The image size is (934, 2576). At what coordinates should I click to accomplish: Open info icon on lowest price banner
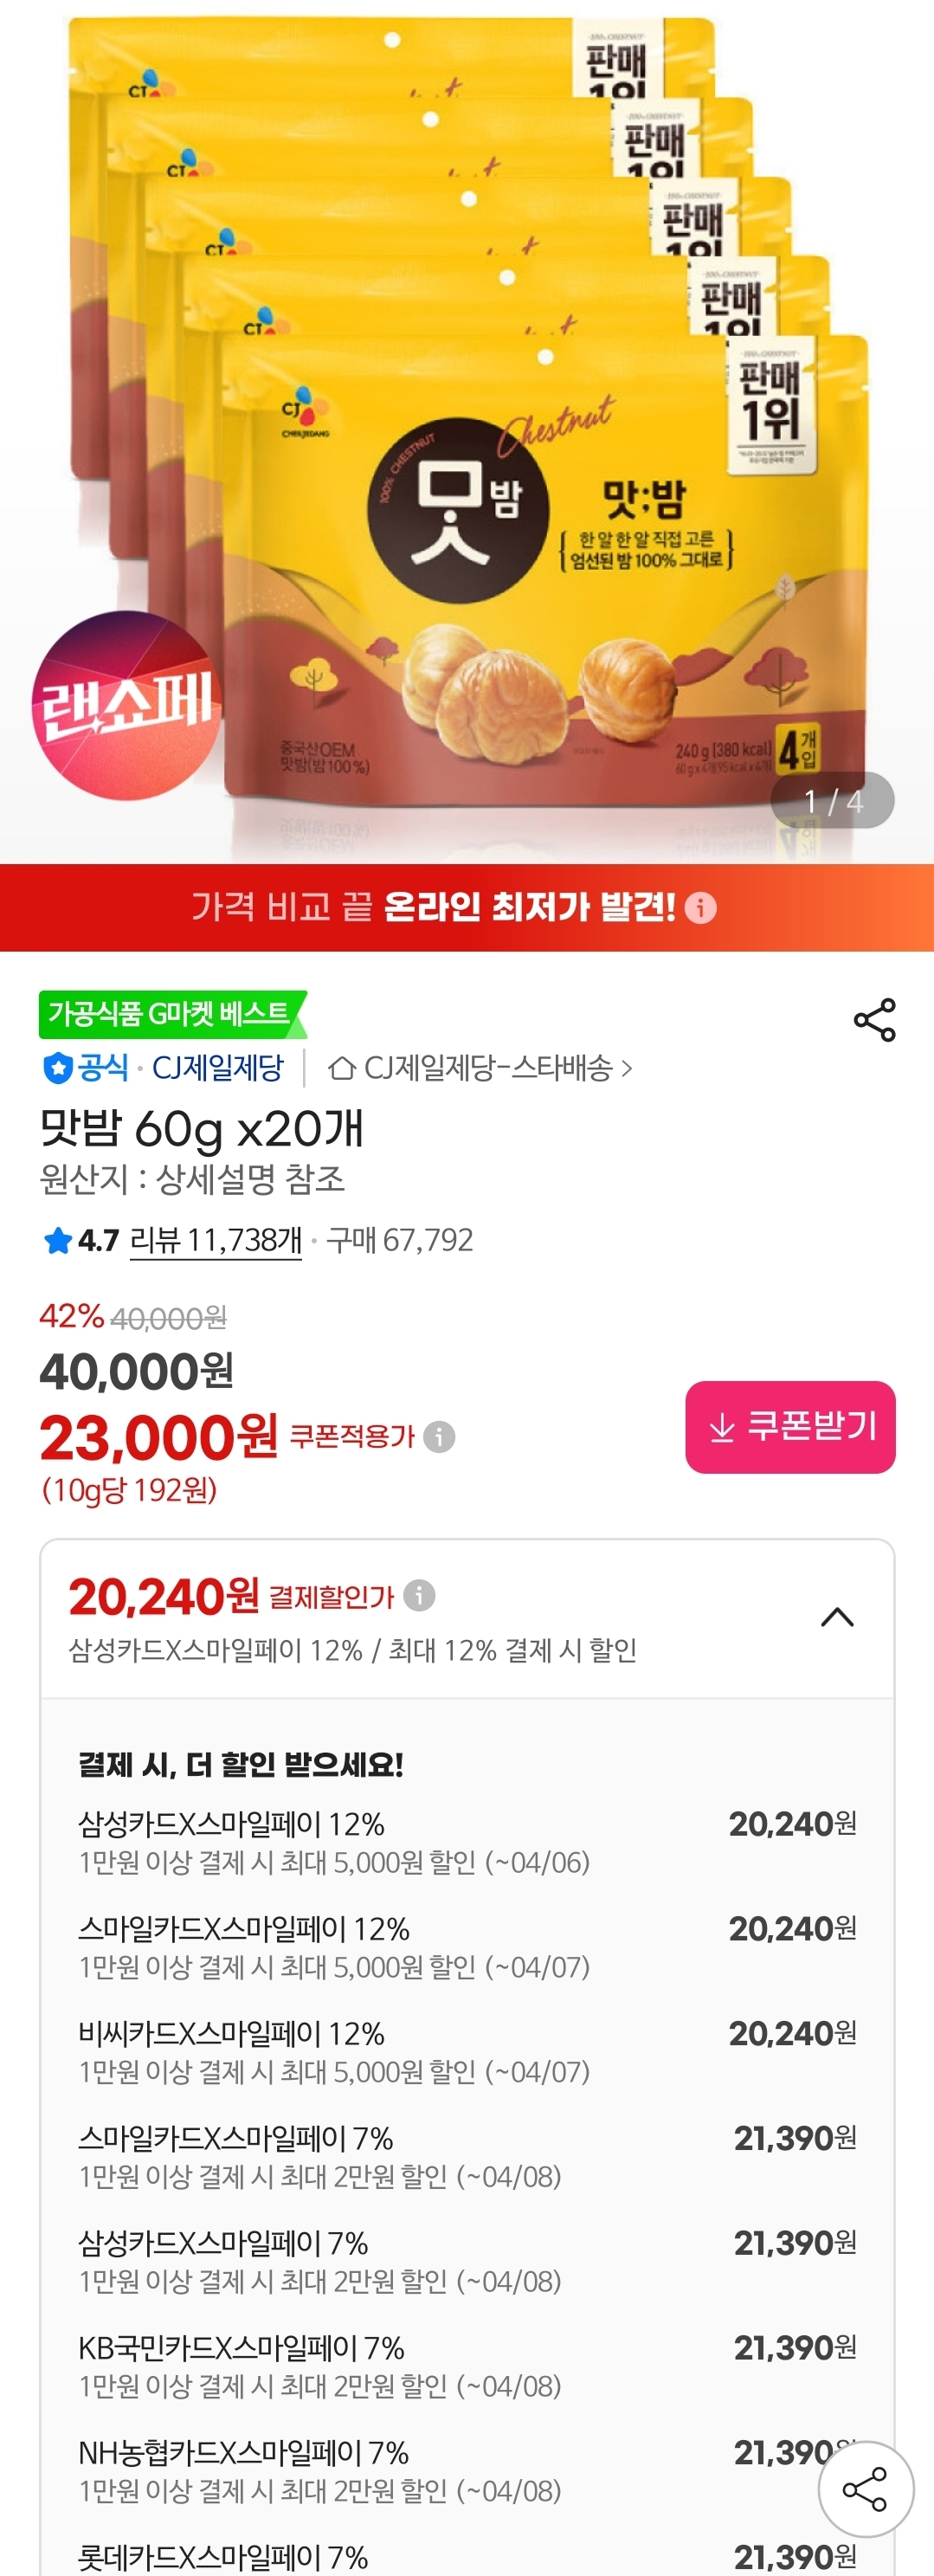click(x=701, y=908)
